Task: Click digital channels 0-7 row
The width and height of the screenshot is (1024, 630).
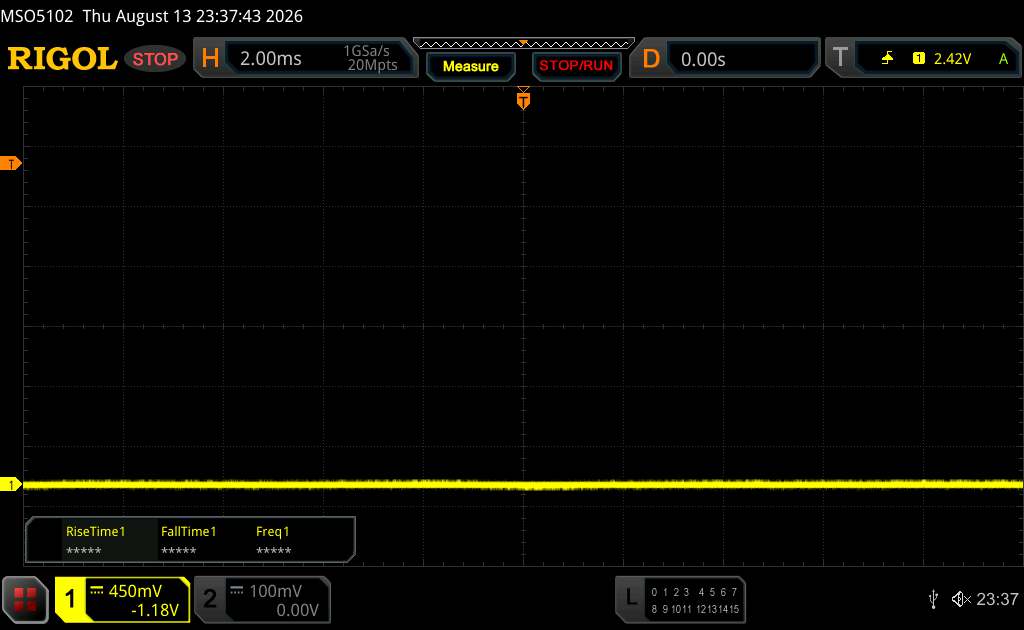Action: [694, 592]
